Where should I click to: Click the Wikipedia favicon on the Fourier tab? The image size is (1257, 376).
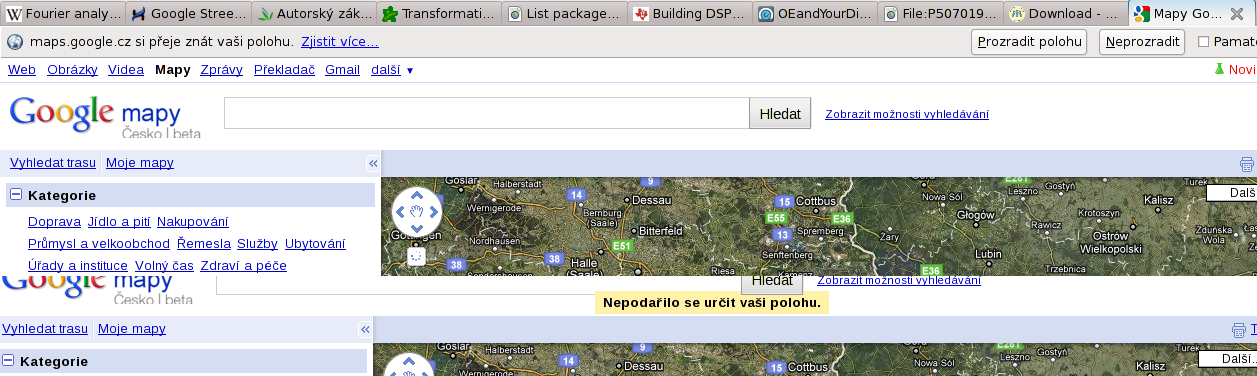pyautogui.click(x=14, y=14)
